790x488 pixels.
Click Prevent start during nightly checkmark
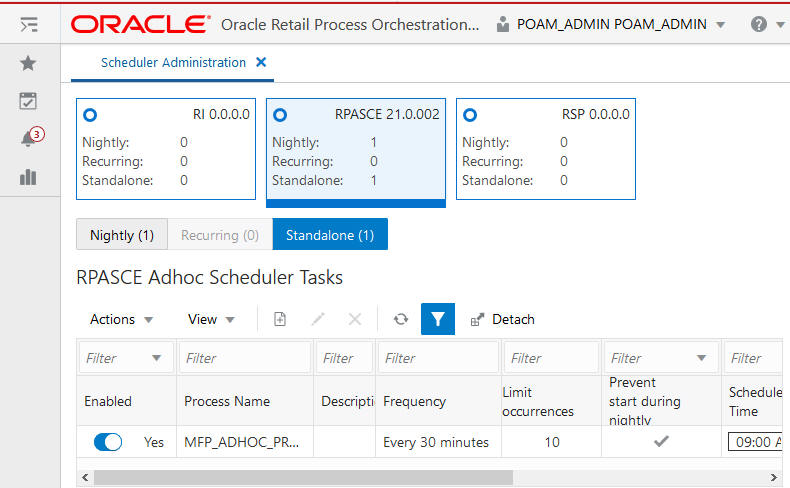point(661,442)
